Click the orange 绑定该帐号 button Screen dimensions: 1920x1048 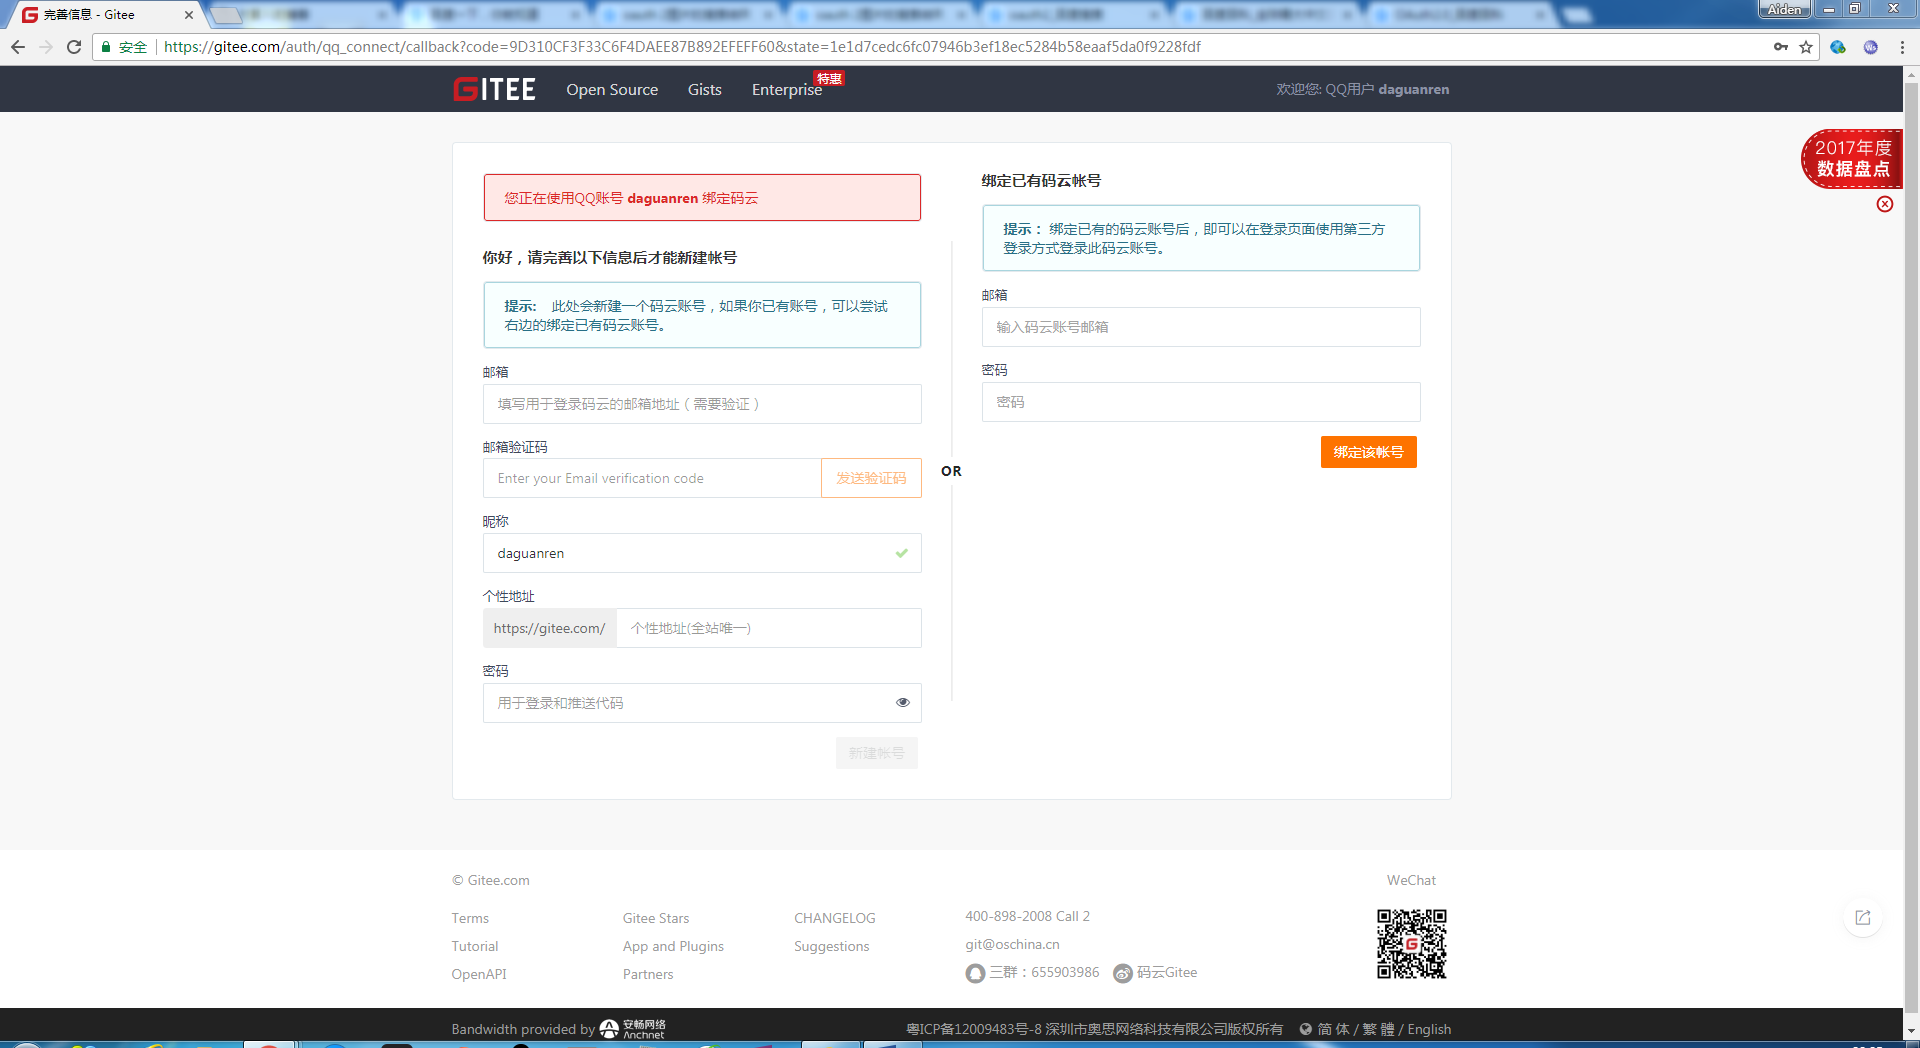click(1369, 452)
